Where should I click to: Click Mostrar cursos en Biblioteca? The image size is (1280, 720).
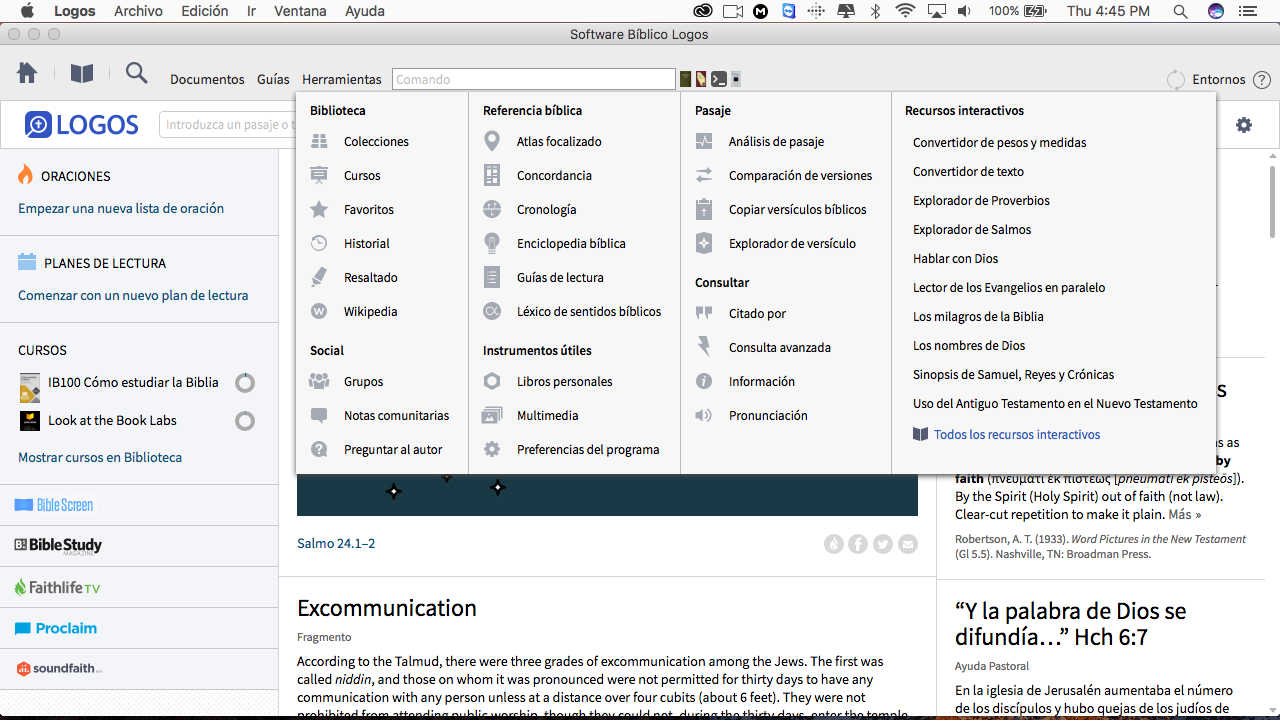pyautogui.click(x=100, y=458)
